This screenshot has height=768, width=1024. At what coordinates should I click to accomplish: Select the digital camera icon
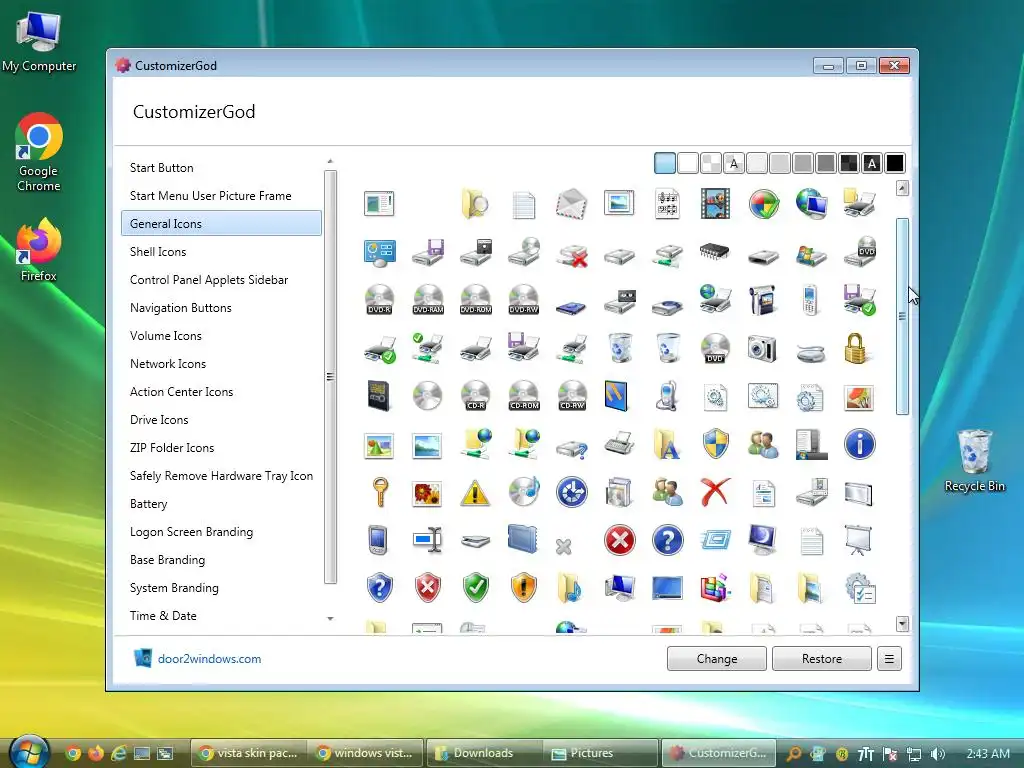[762, 349]
